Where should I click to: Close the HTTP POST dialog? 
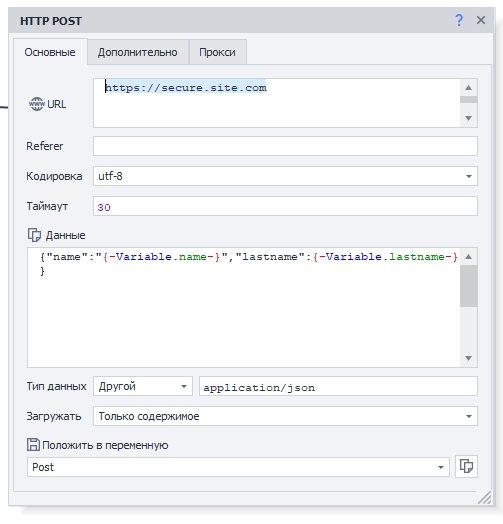click(481, 20)
